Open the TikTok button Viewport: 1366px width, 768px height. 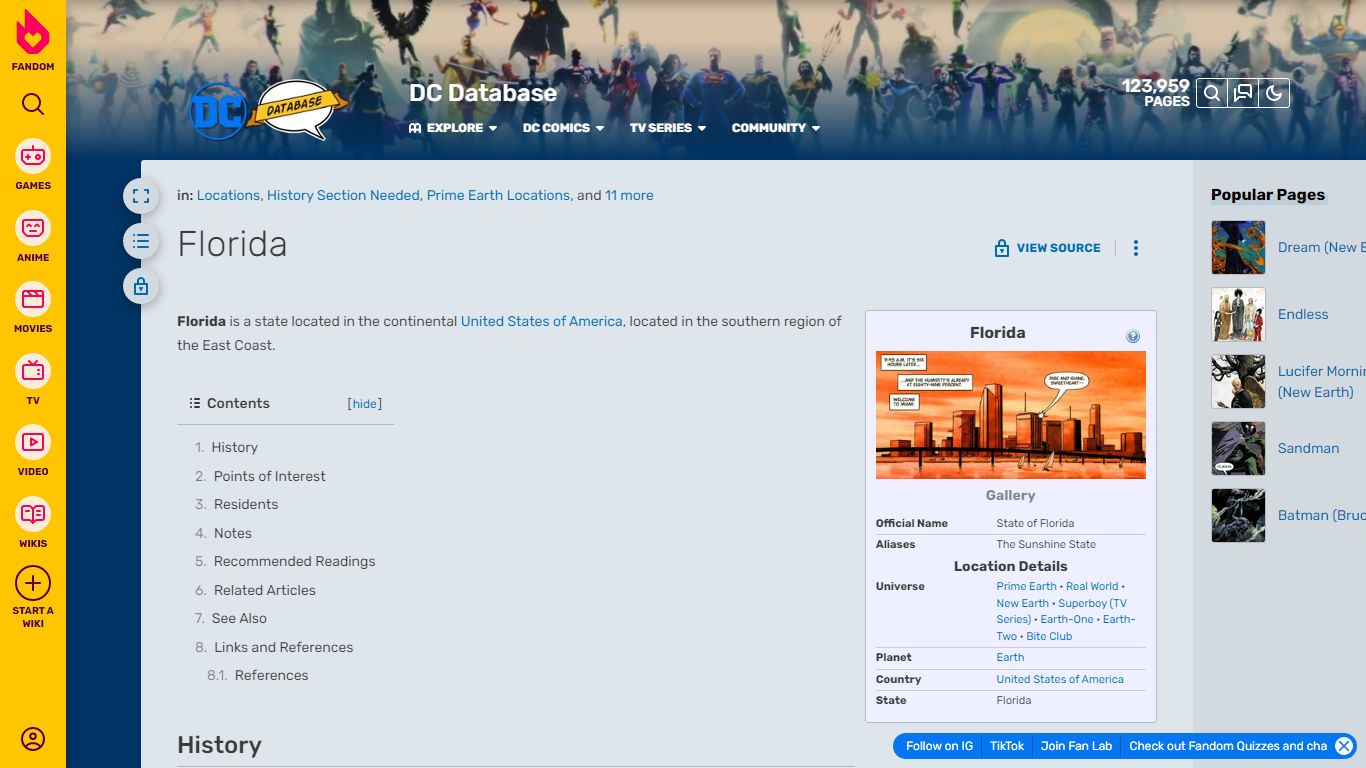(x=1007, y=746)
